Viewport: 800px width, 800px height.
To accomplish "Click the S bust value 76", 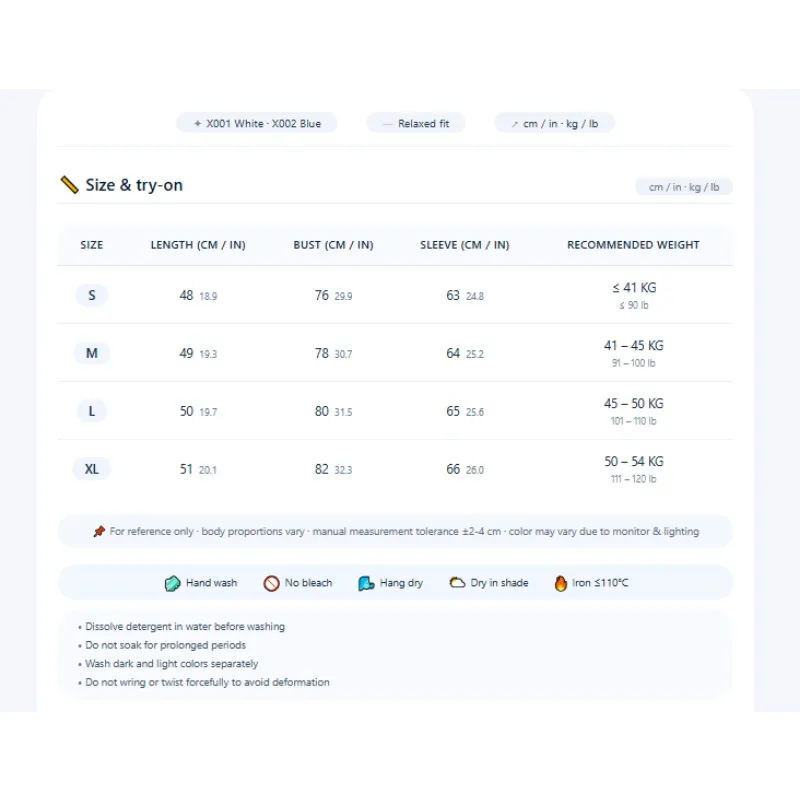I will click(x=322, y=295).
